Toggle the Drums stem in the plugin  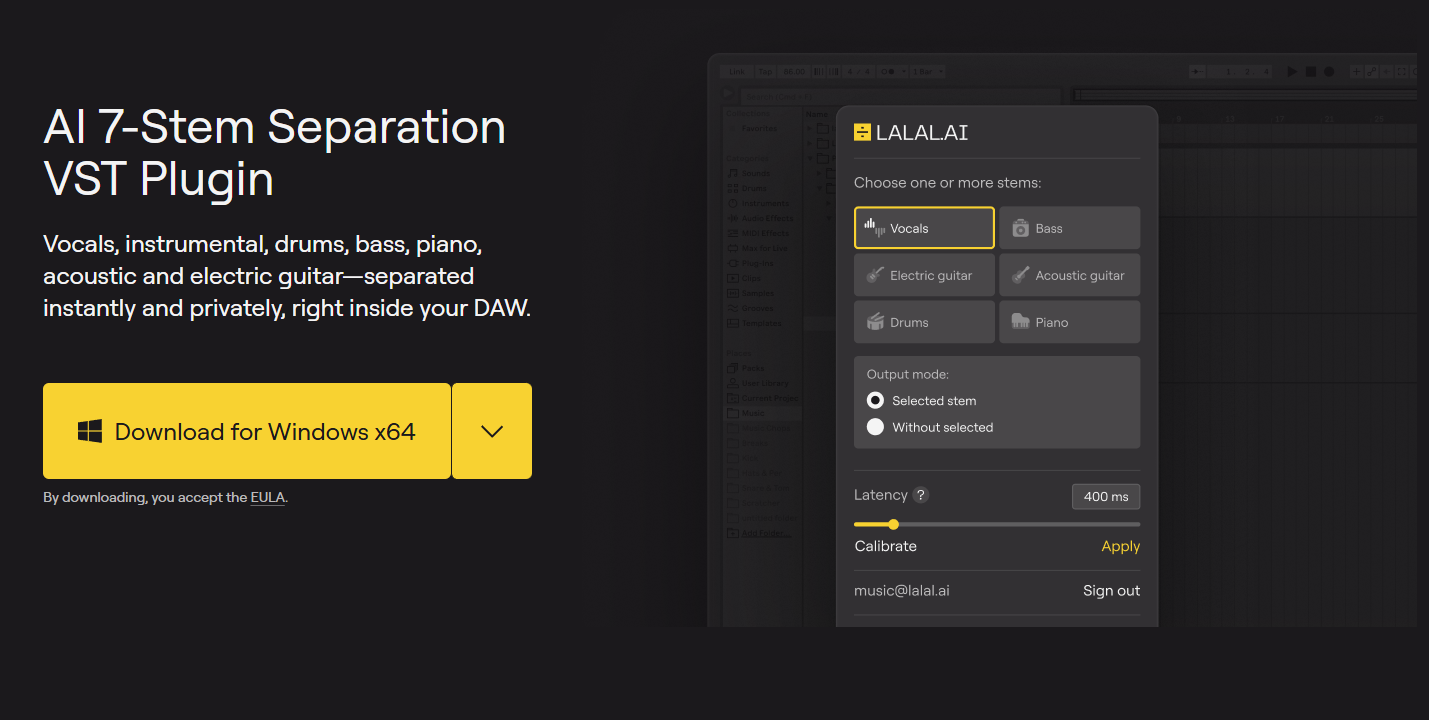pos(924,322)
